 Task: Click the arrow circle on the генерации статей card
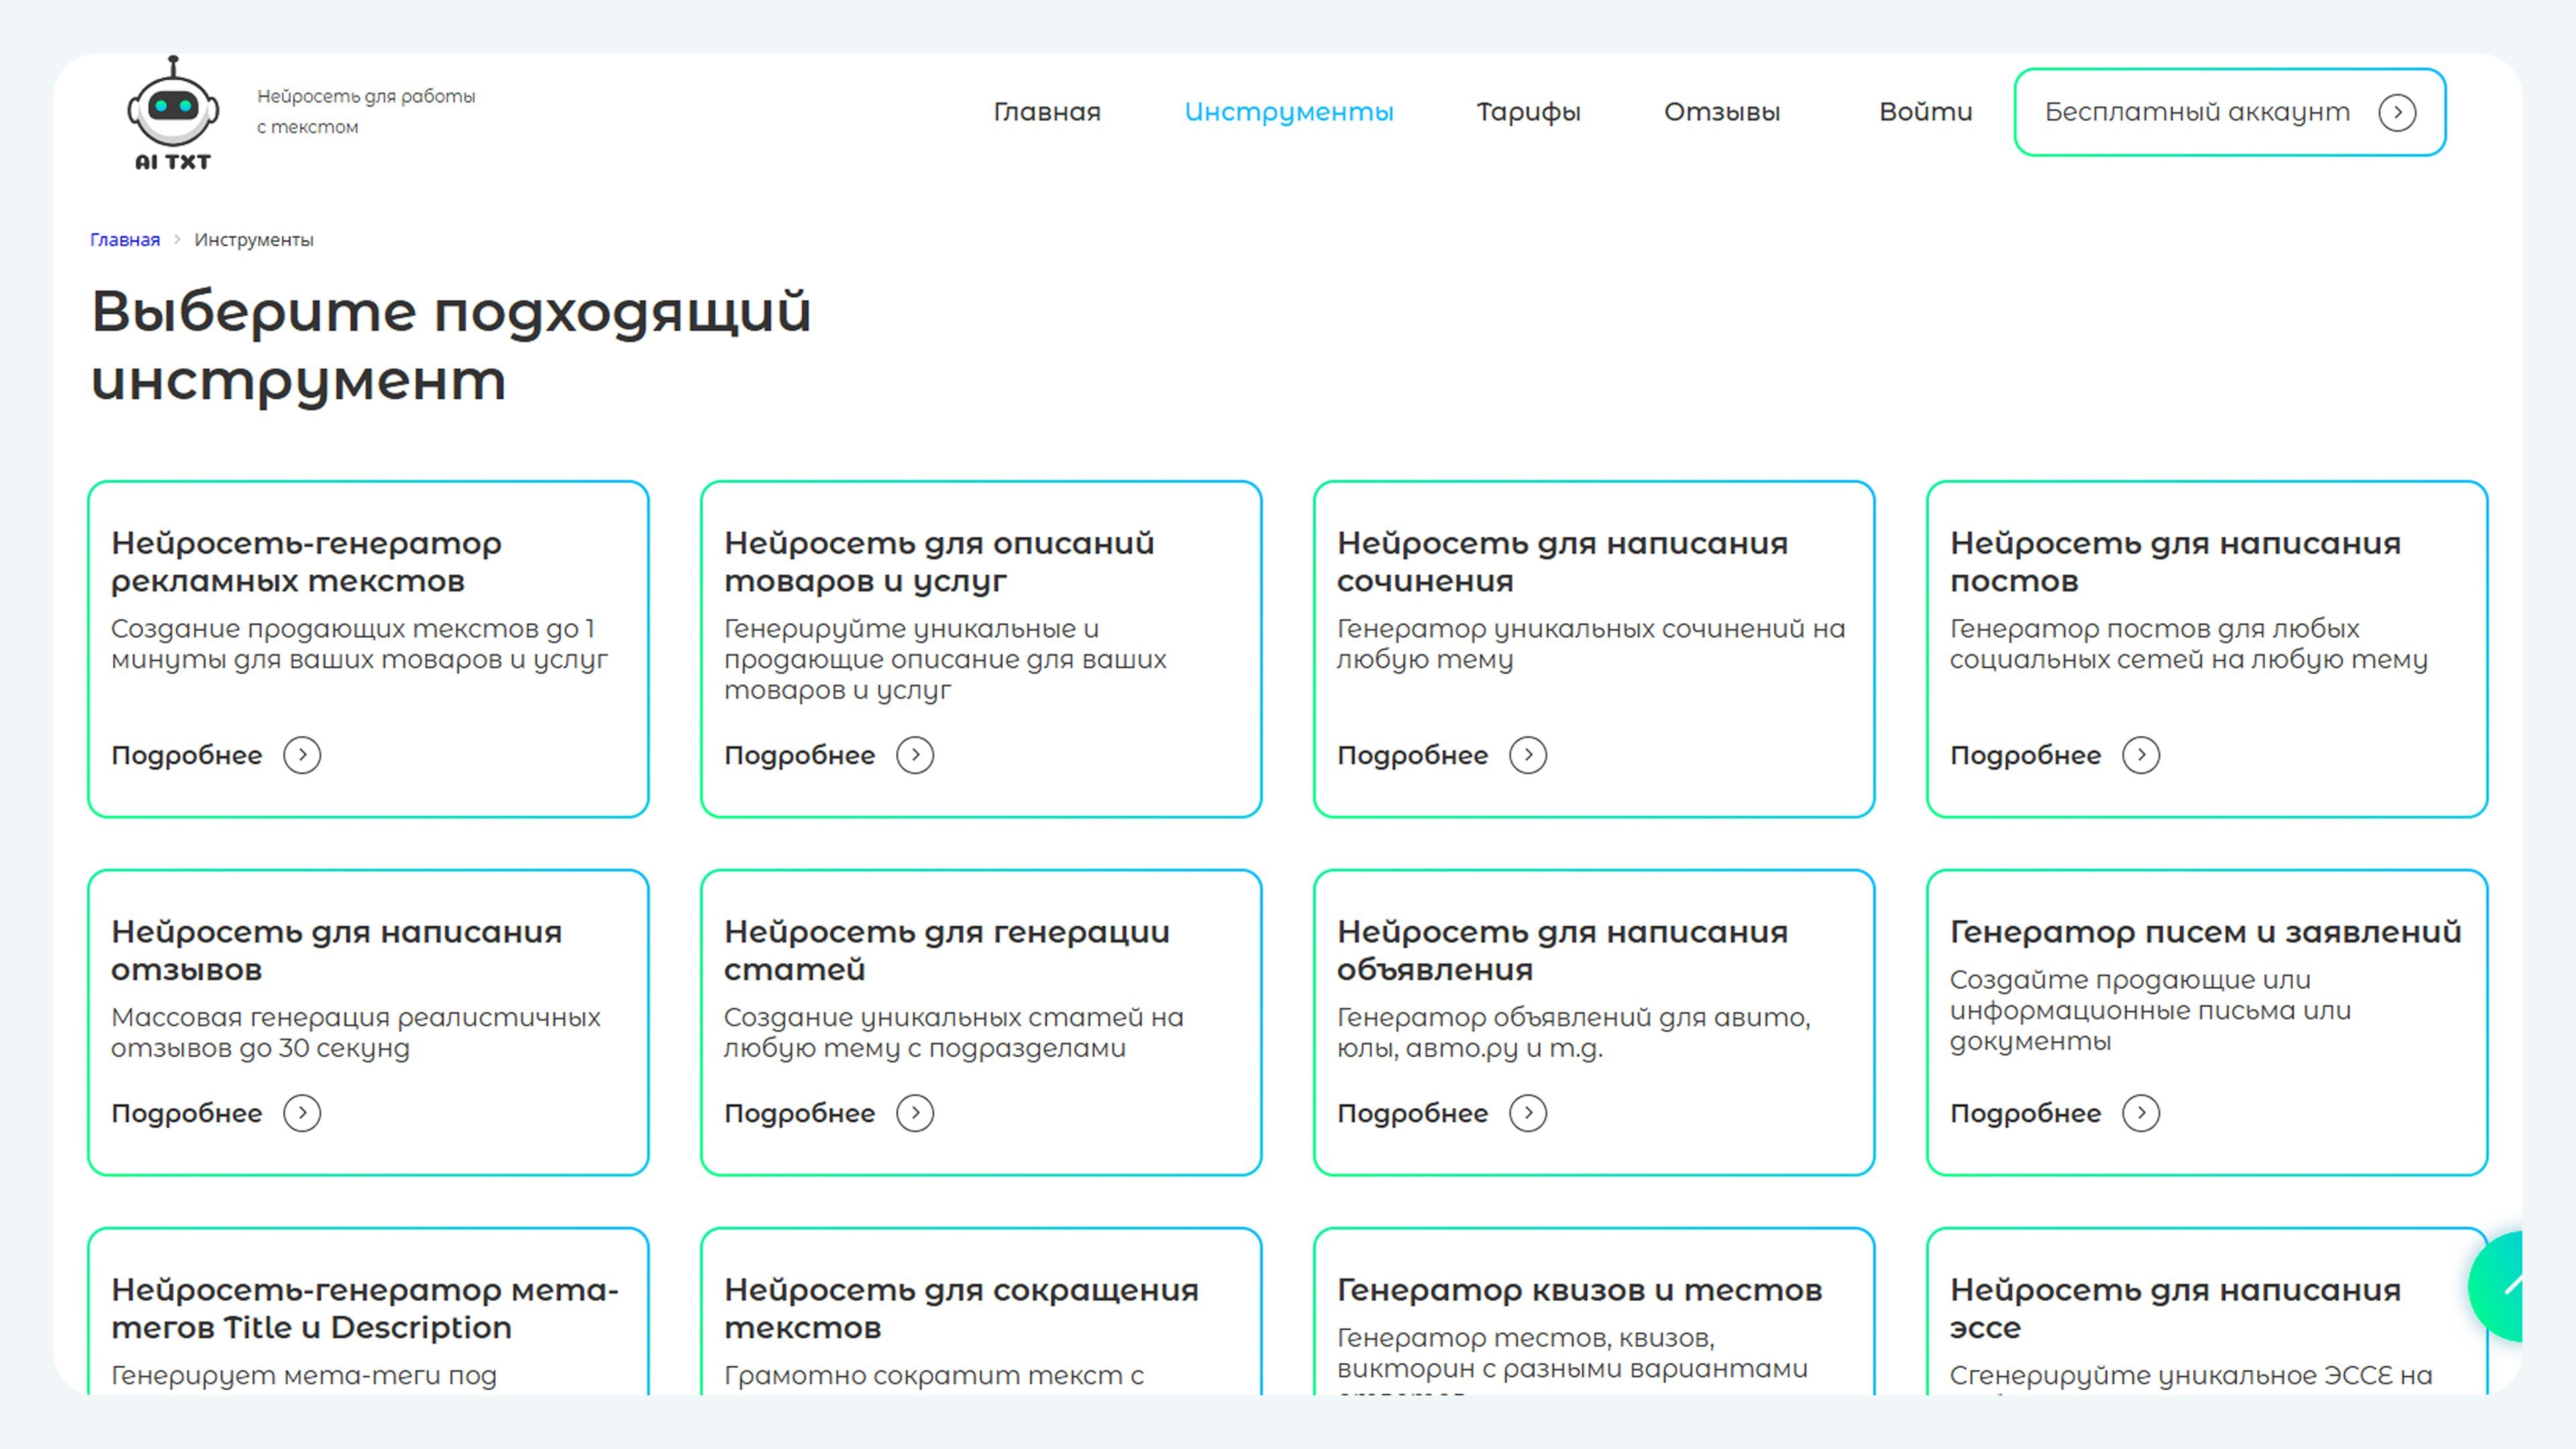[x=914, y=1113]
